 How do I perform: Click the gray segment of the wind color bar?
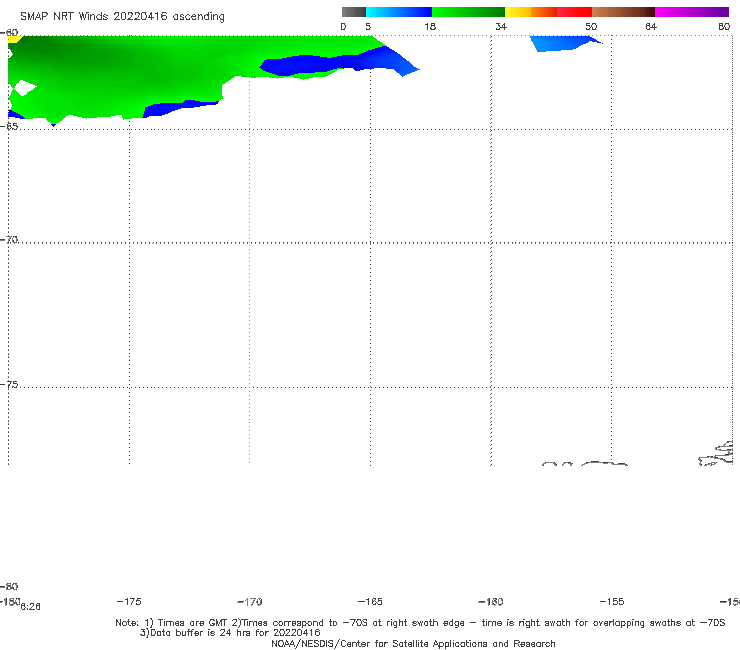coord(354,12)
